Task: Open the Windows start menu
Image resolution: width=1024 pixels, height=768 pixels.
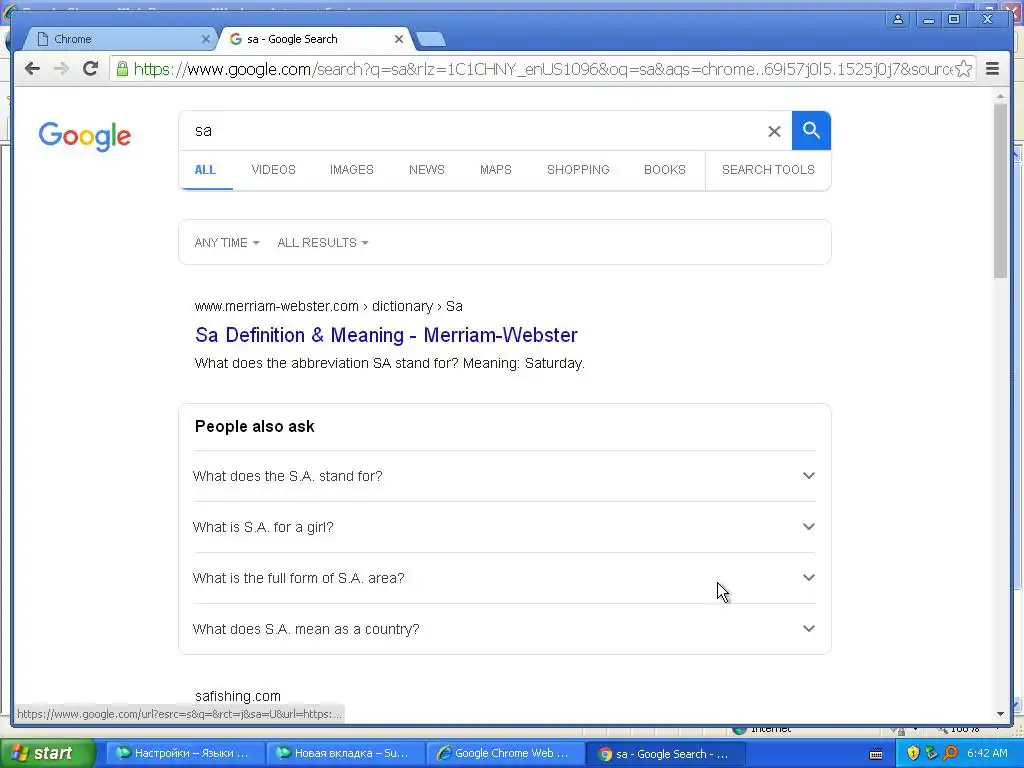Action: 46,754
